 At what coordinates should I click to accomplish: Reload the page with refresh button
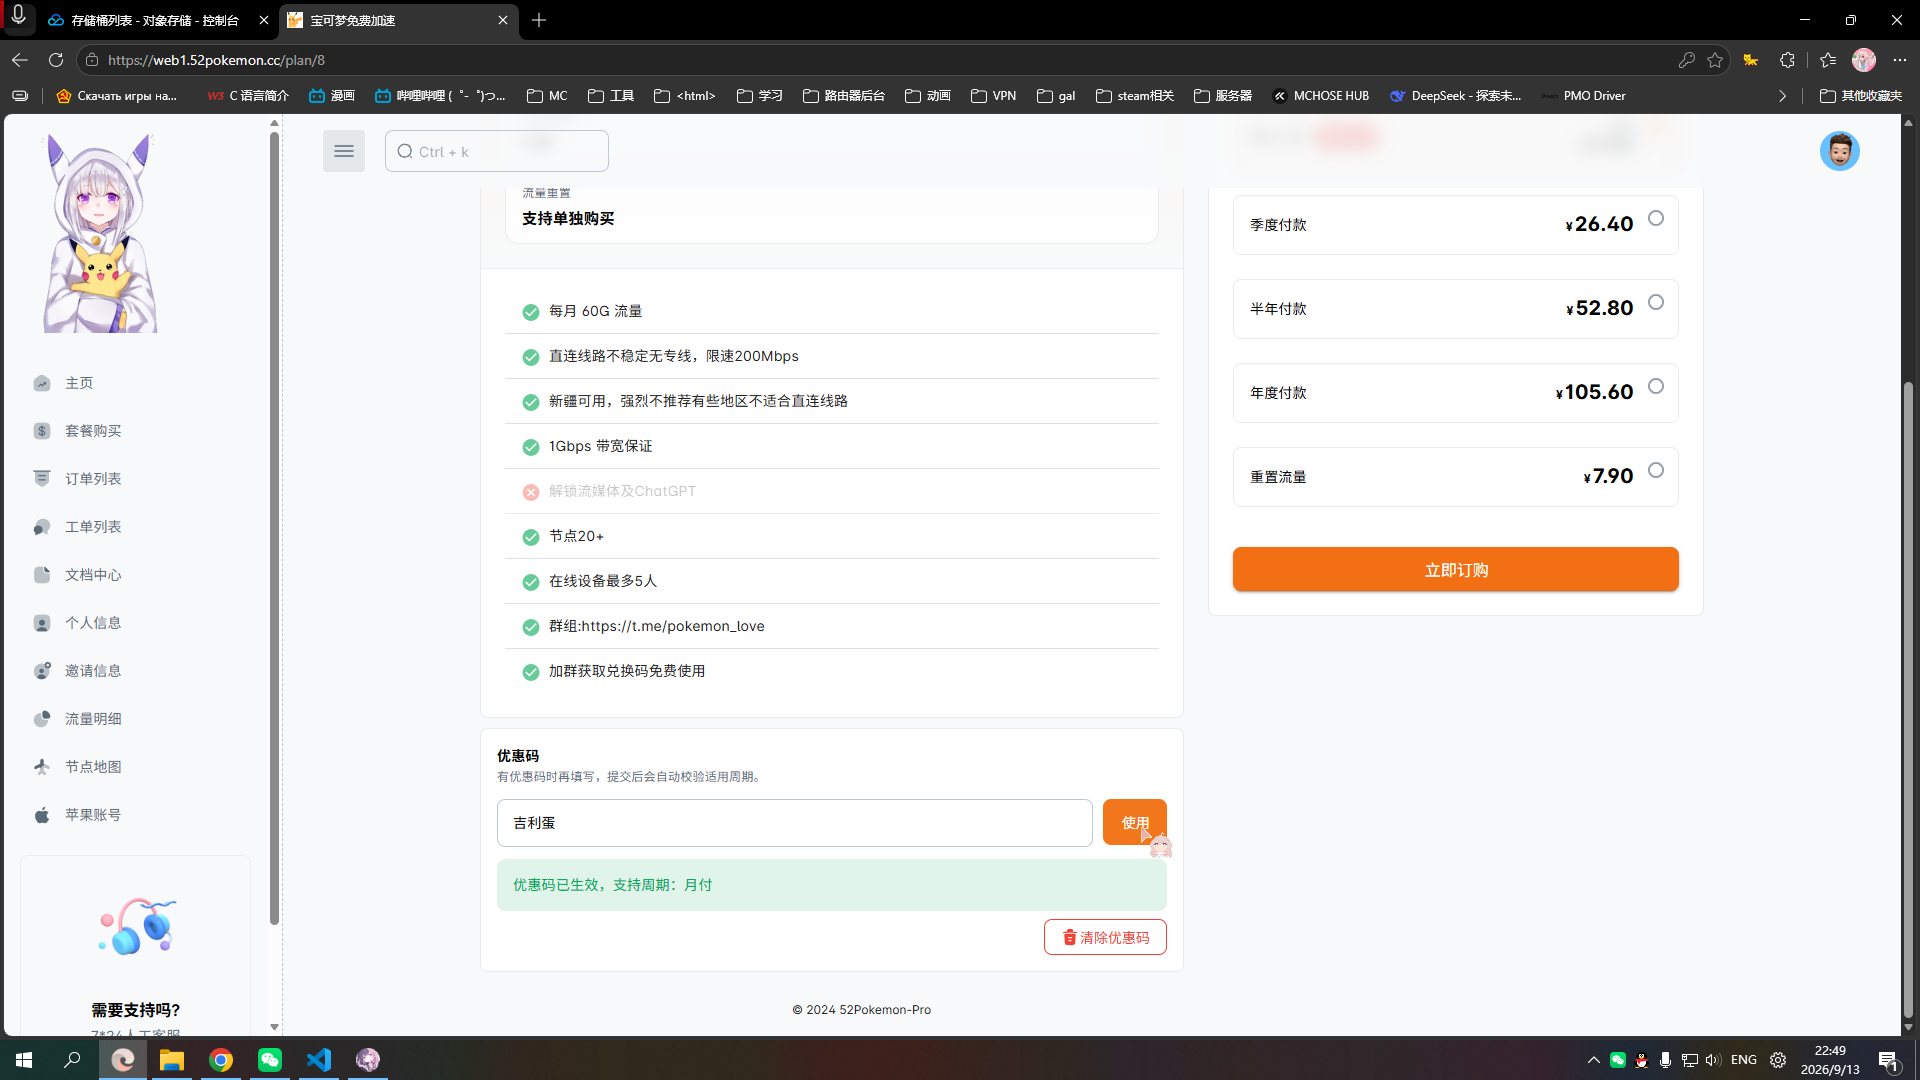click(56, 60)
